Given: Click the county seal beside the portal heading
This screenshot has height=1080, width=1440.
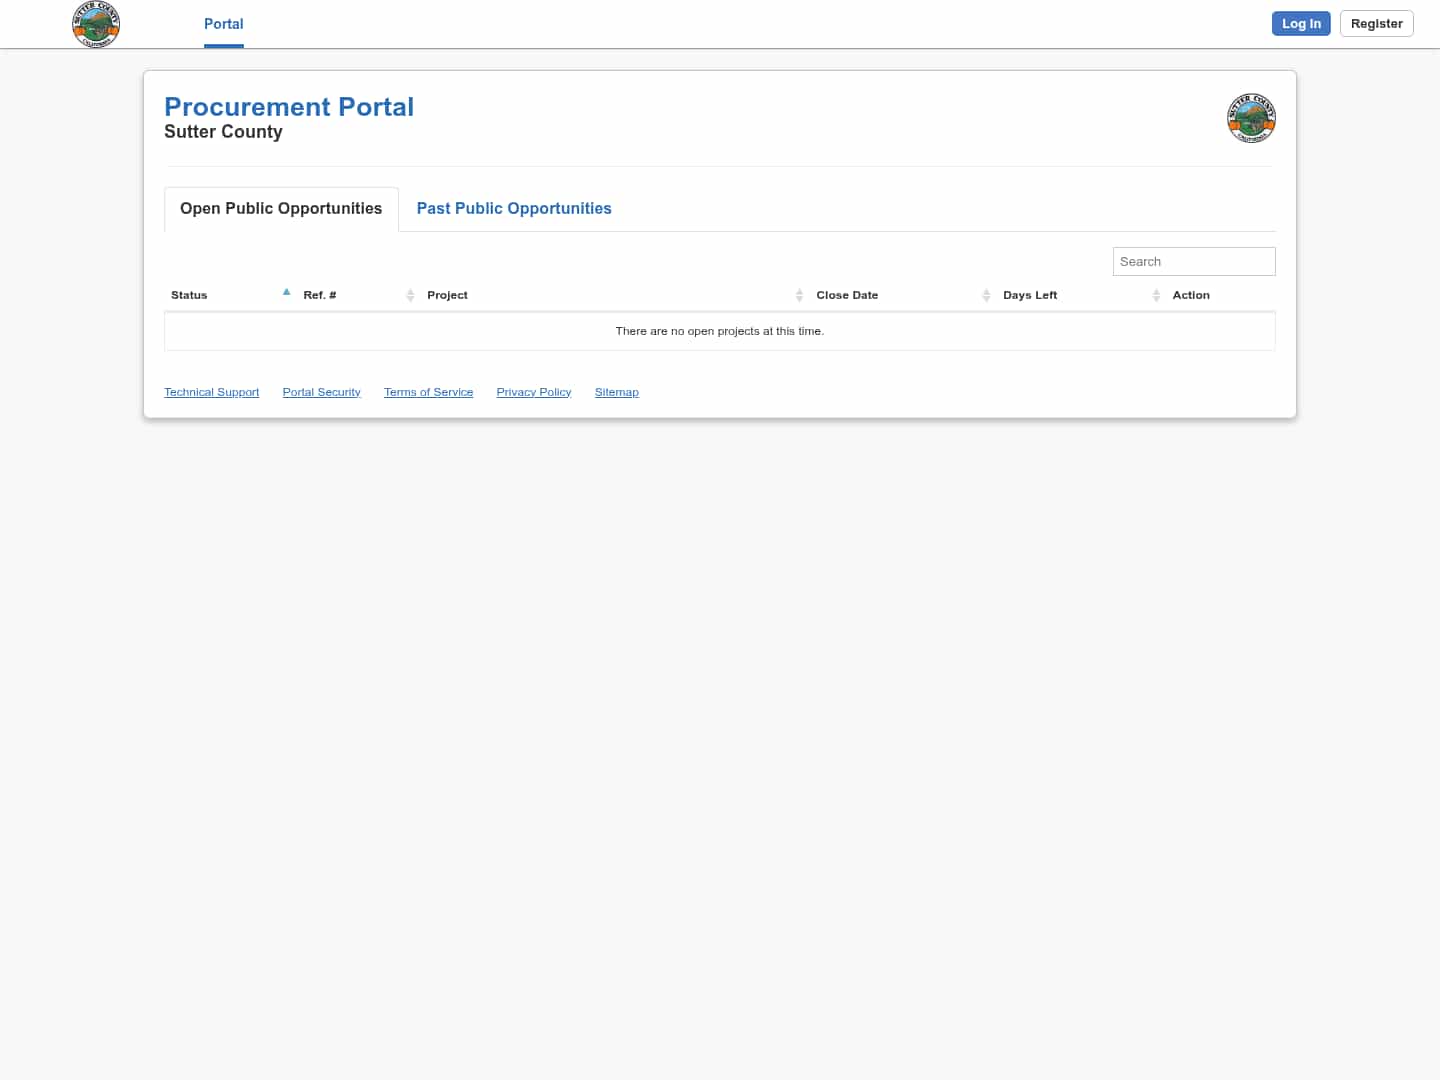Looking at the screenshot, I should (x=1251, y=117).
